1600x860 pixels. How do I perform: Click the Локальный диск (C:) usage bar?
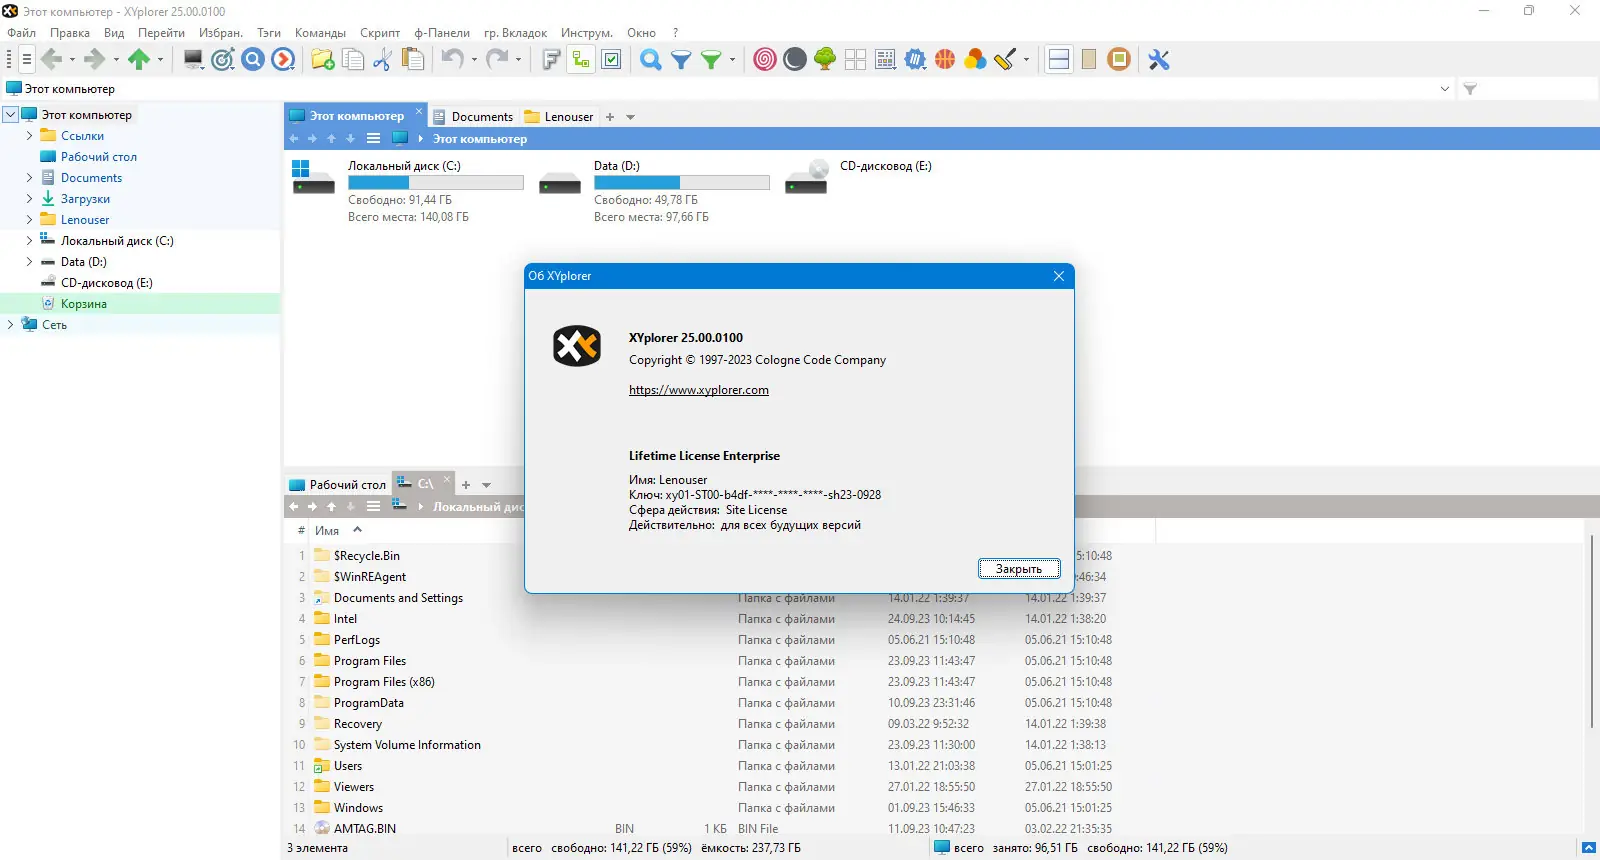436,183
